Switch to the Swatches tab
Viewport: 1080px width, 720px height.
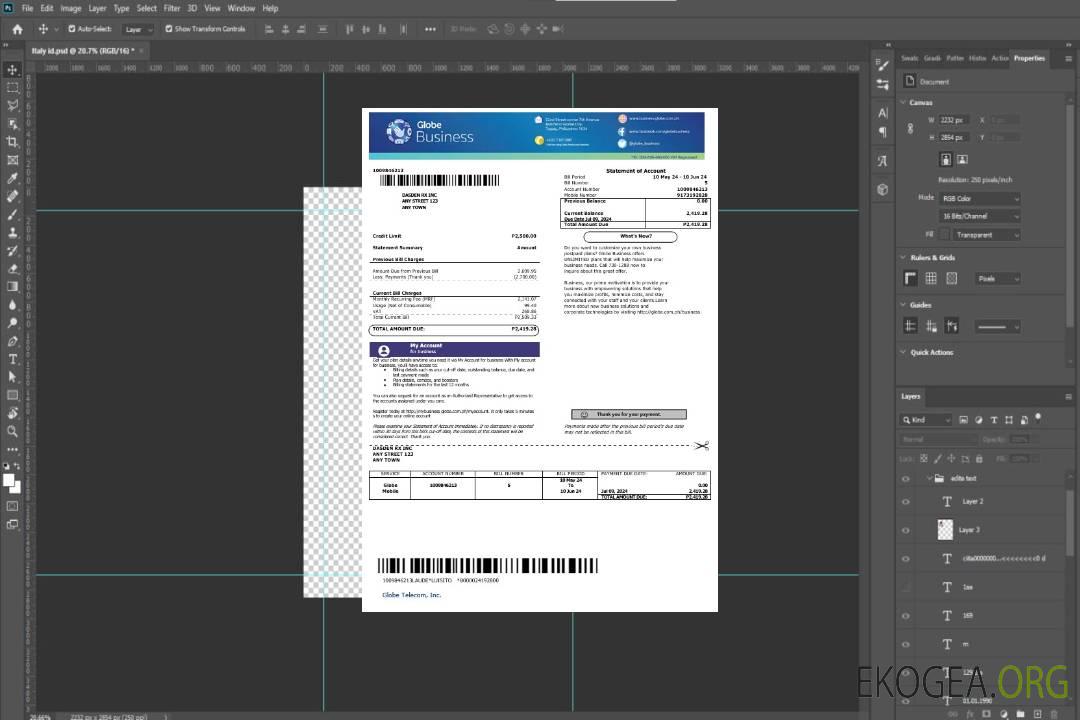910,59
